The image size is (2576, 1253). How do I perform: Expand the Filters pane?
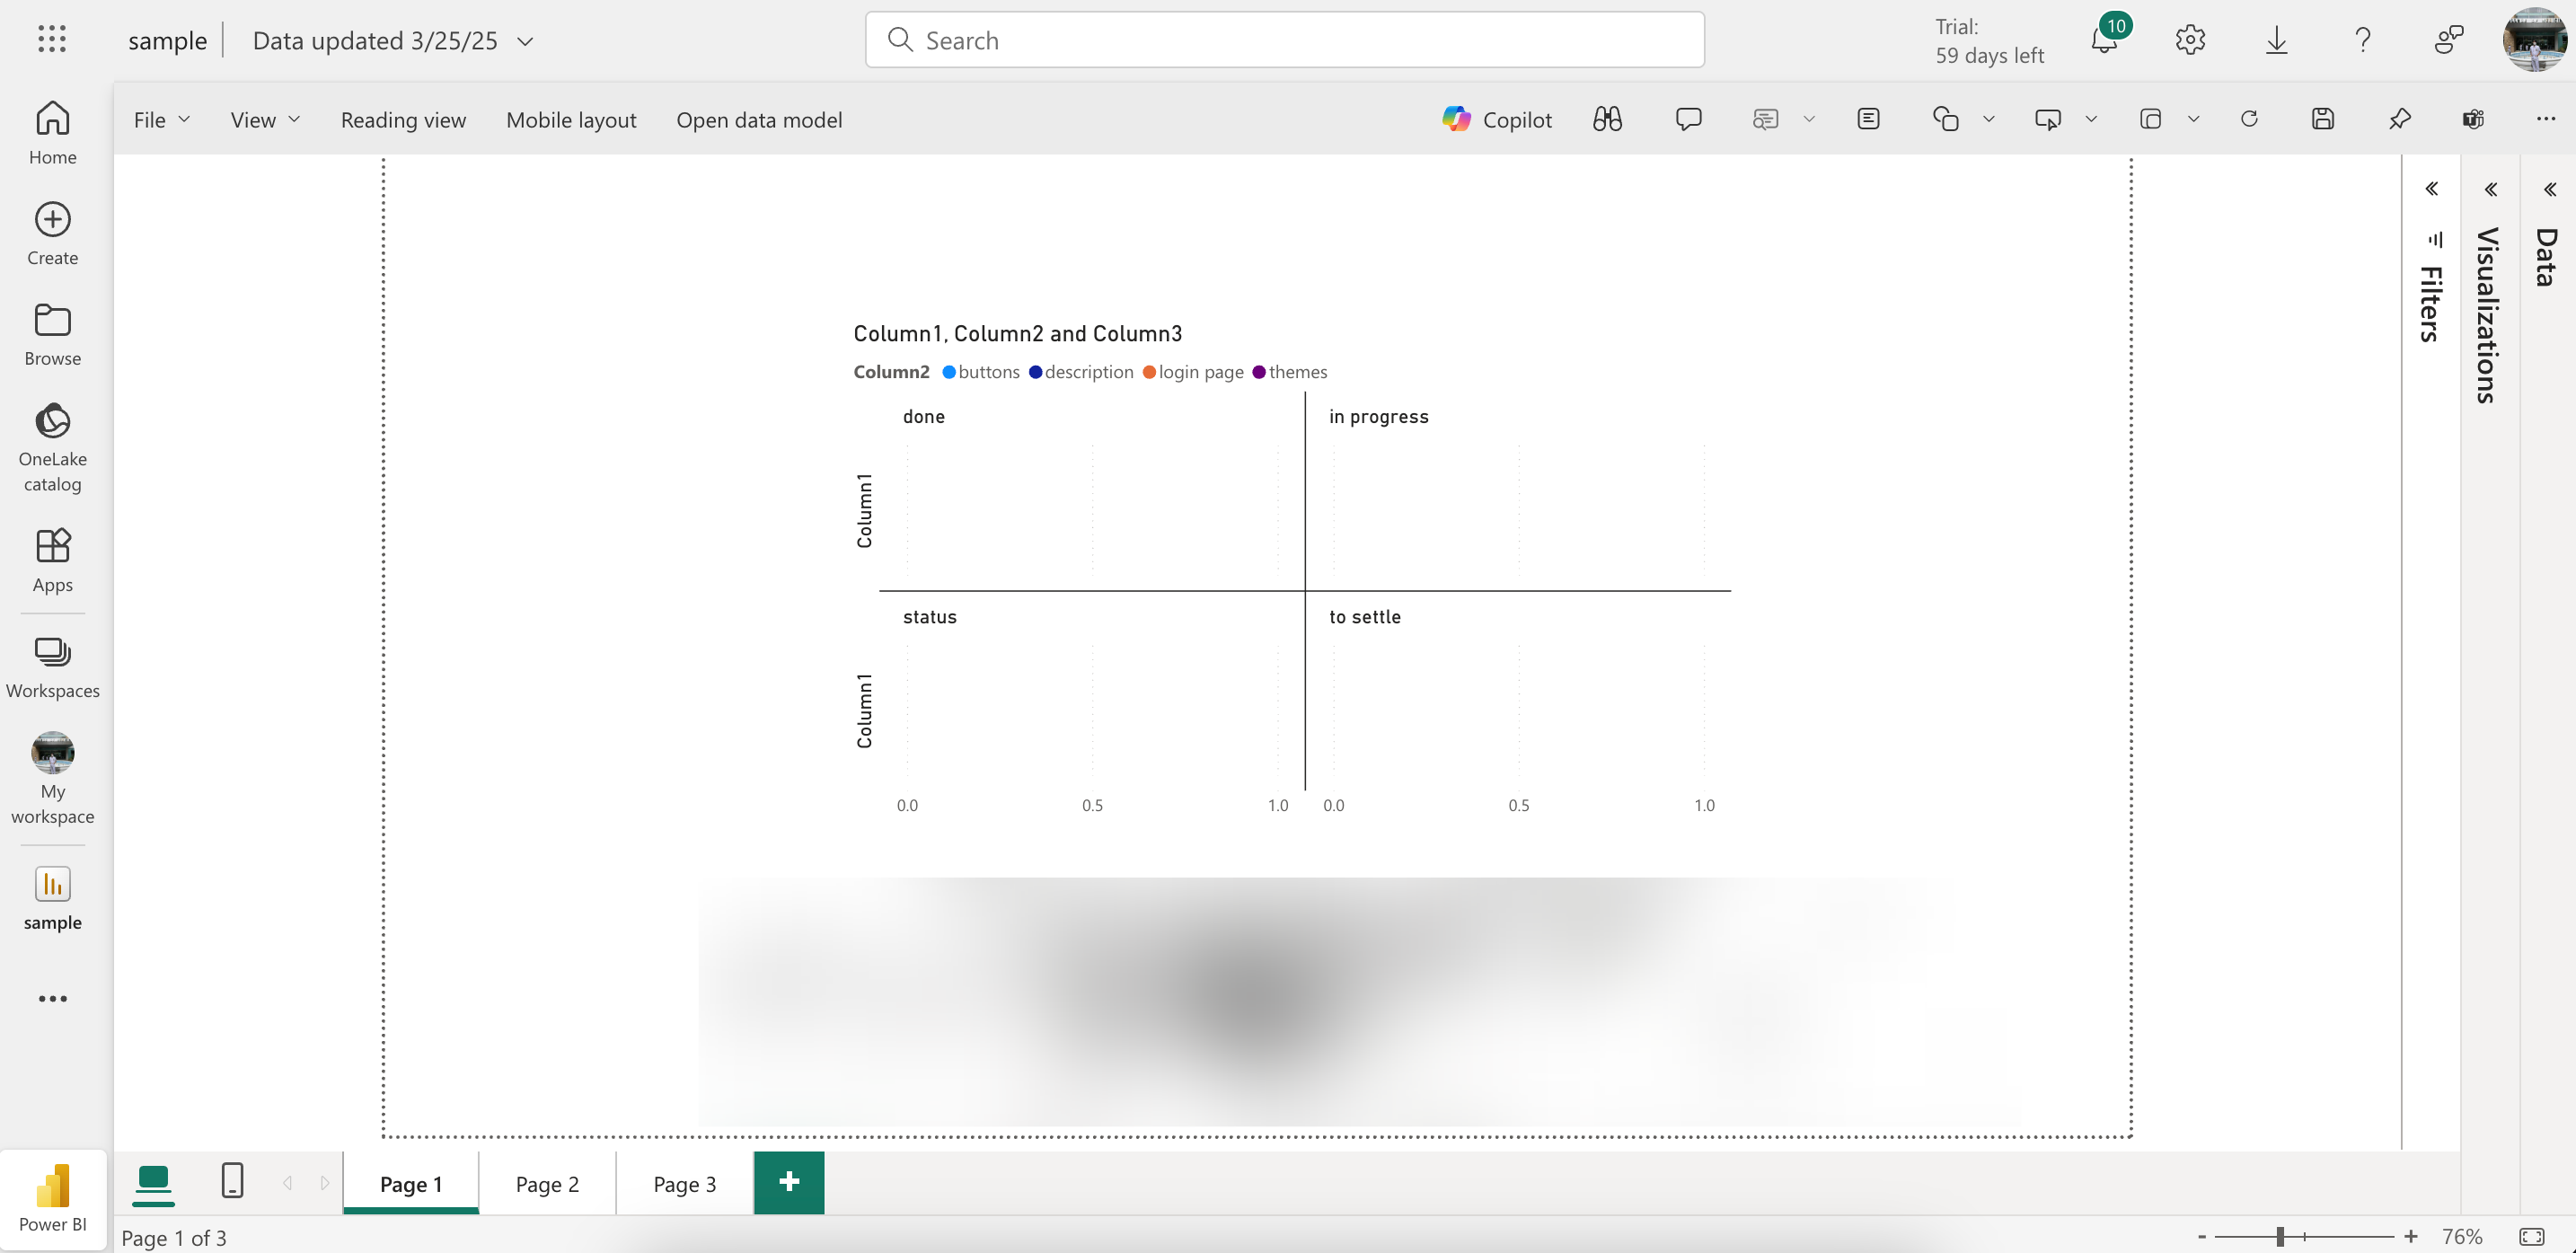click(2432, 189)
